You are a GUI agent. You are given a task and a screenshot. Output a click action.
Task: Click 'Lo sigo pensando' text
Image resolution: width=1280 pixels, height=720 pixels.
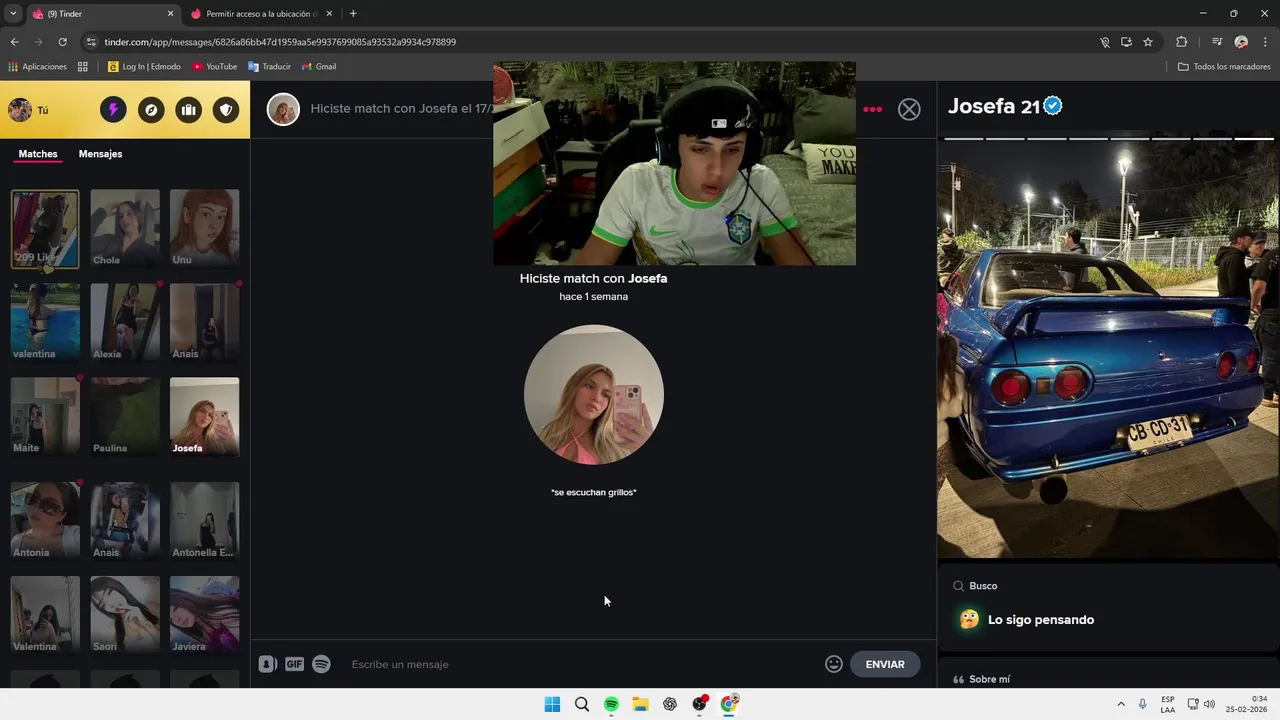click(1041, 620)
